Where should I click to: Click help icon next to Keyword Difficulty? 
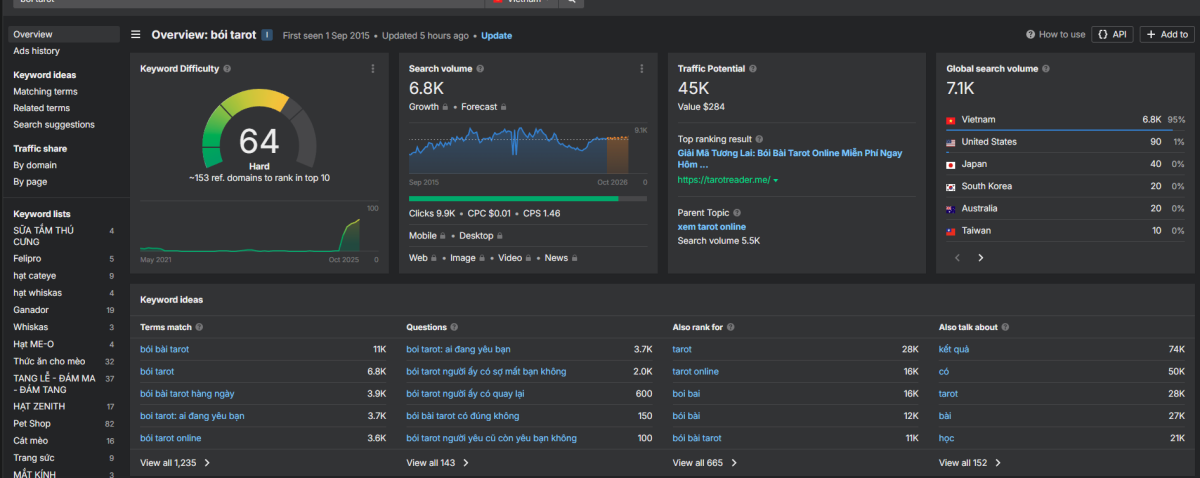[x=227, y=69]
